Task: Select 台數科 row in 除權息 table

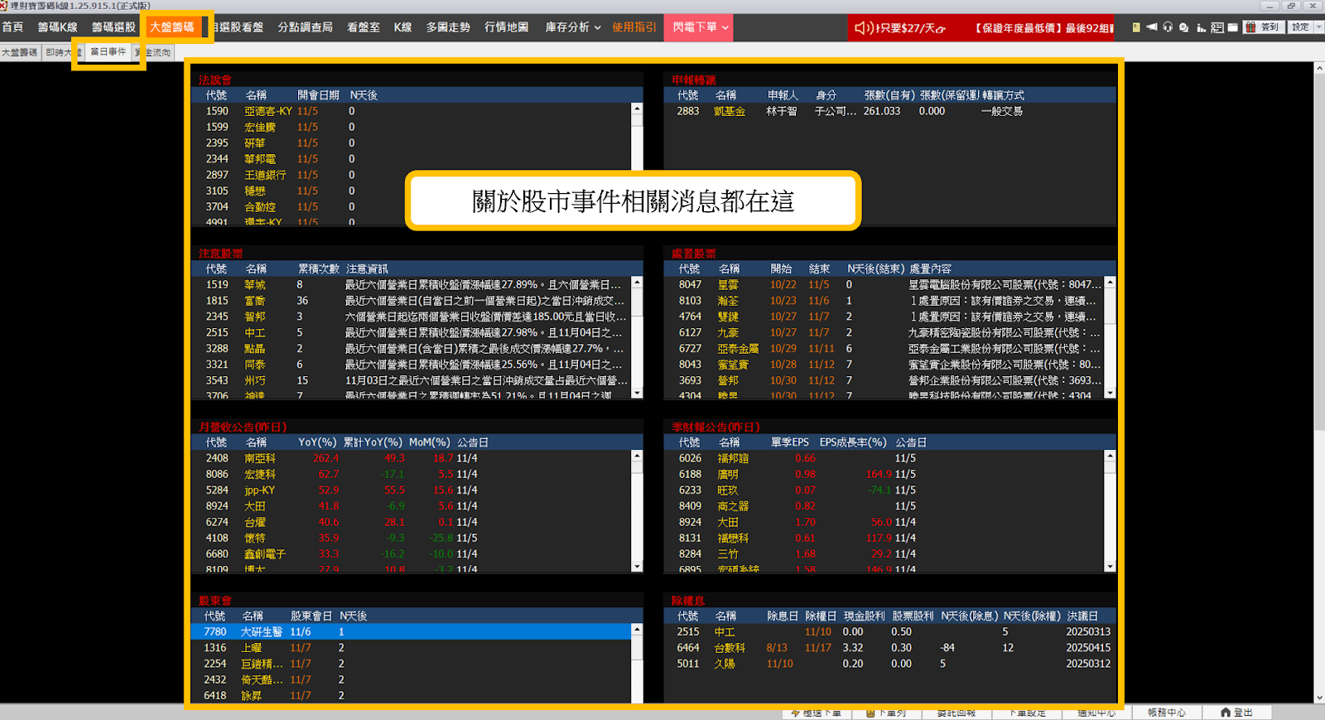Action: pyautogui.click(x=890, y=648)
